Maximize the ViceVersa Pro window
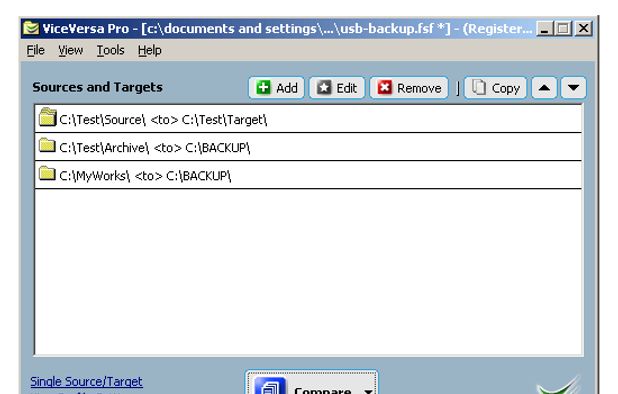 pyautogui.click(x=564, y=28)
